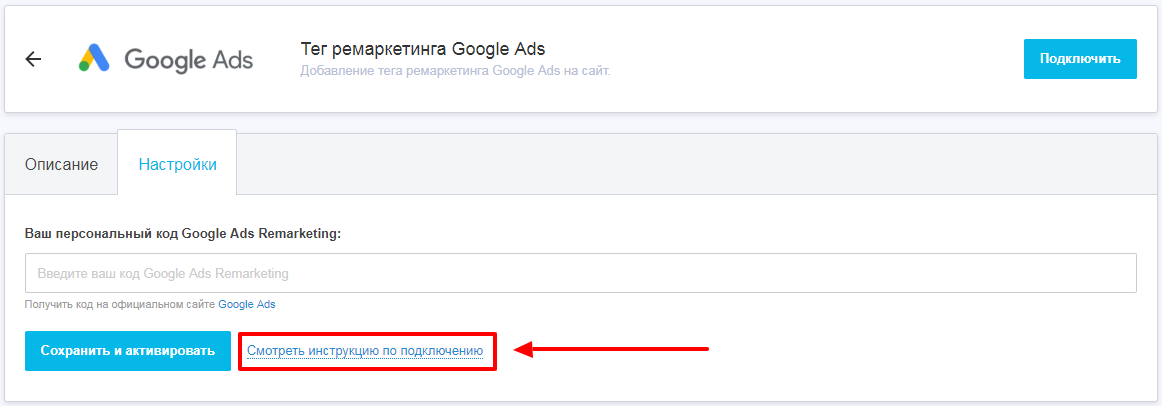Click the heading Тег ремаркетинга Google Ads
1162x406 pixels.
pos(423,49)
